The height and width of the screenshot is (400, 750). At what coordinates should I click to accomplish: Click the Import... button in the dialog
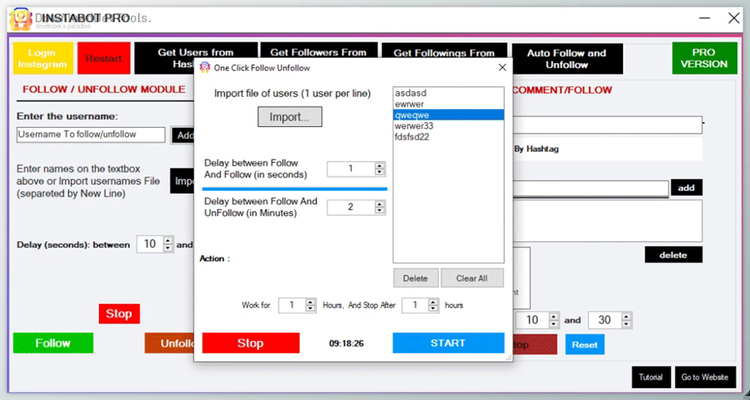[289, 117]
